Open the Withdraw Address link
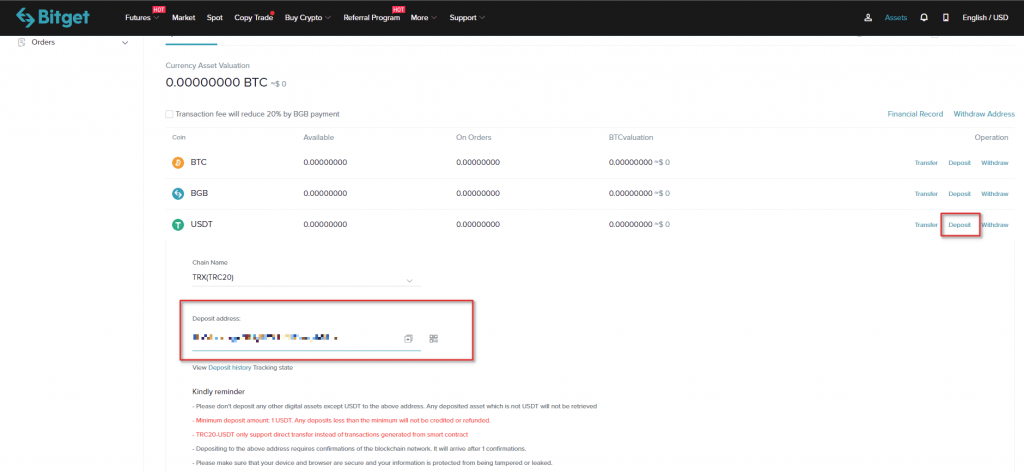 984,114
